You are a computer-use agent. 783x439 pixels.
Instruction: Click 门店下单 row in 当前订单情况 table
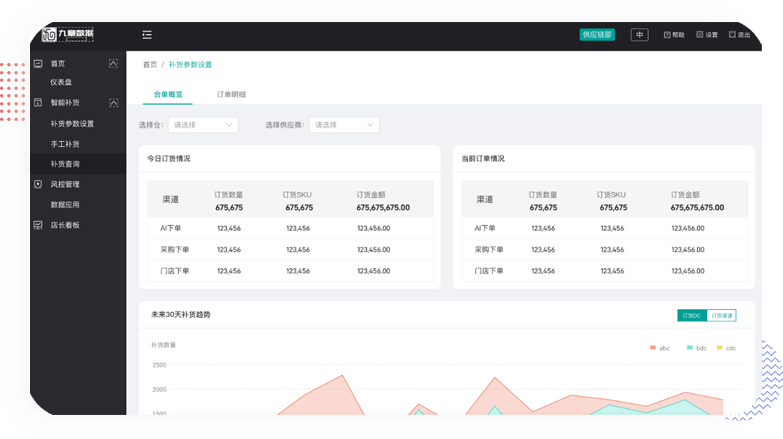click(605, 271)
